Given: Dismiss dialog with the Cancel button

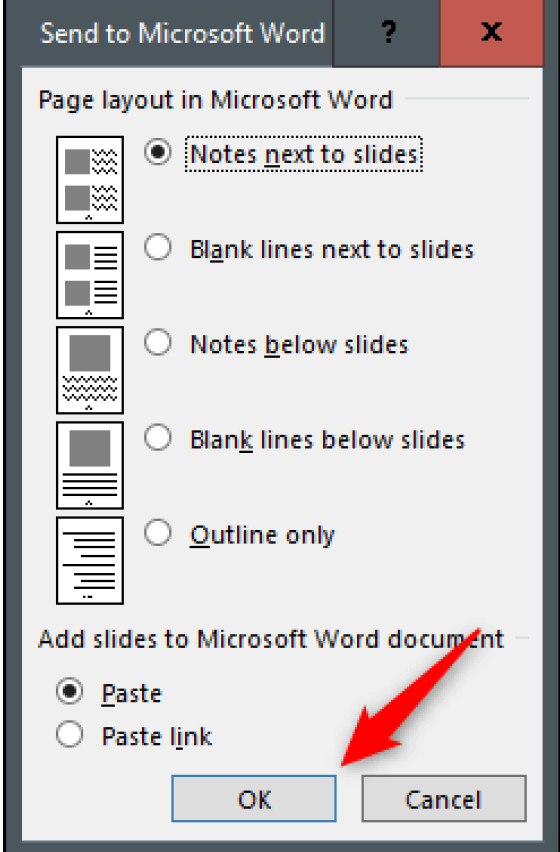Looking at the screenshot, I should (x=444, y=798).
